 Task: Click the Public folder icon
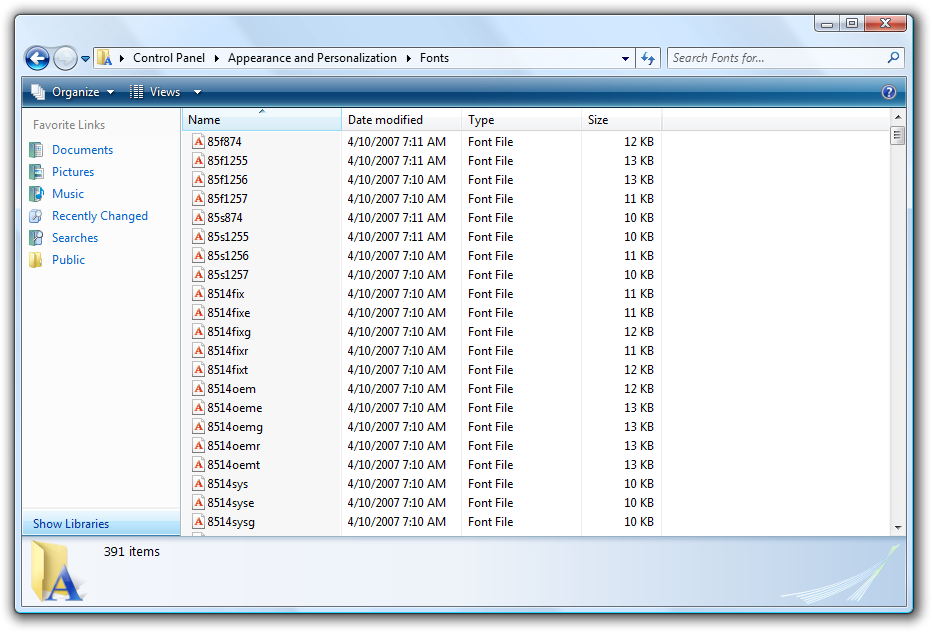pyautogui.click(x=36, y=260)
